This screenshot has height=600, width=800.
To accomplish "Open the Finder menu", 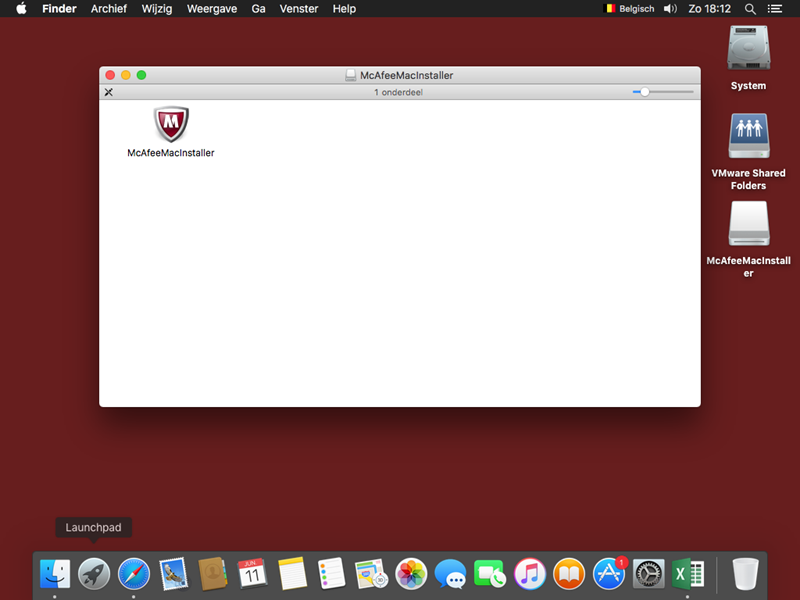I will [59, 9].
